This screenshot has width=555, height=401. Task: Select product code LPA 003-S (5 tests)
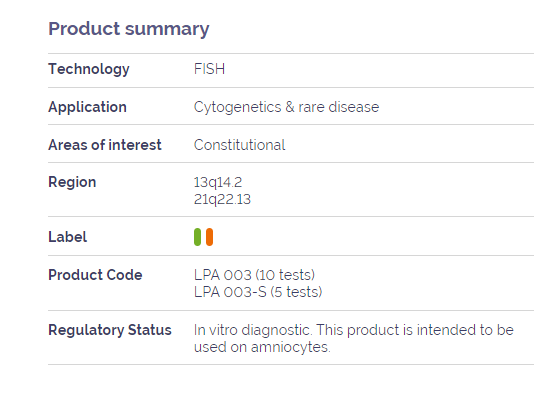[x=258, y=292]
